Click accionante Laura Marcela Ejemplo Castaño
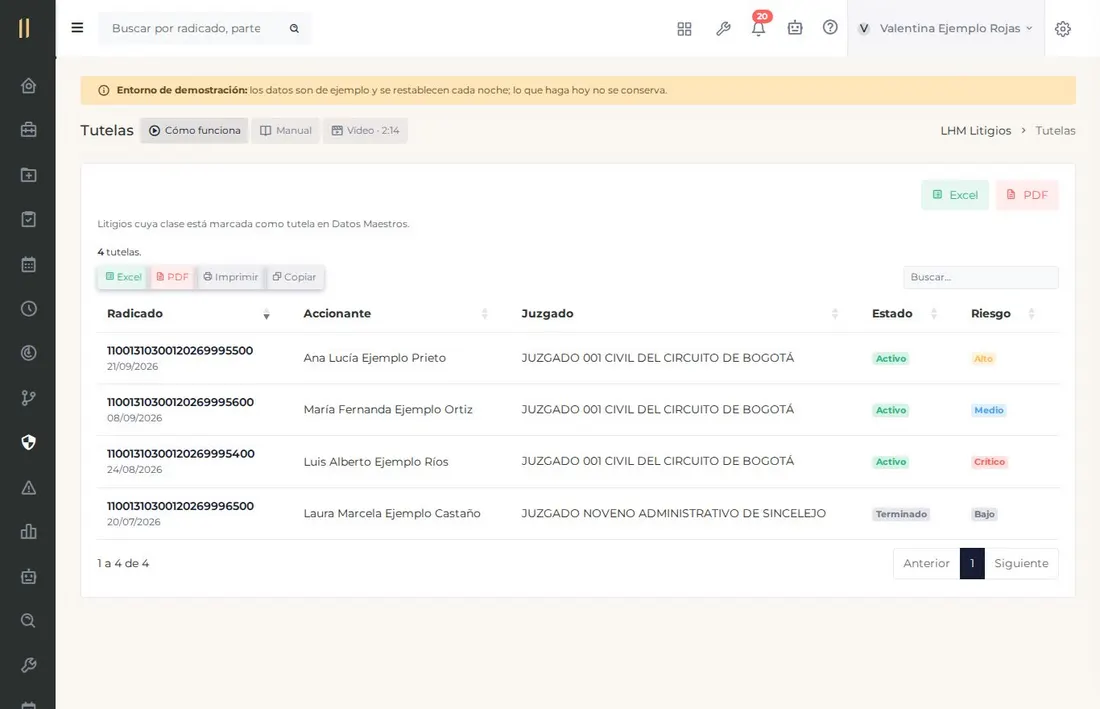Viewport: 1100px width, 709px height. [391, 513]
